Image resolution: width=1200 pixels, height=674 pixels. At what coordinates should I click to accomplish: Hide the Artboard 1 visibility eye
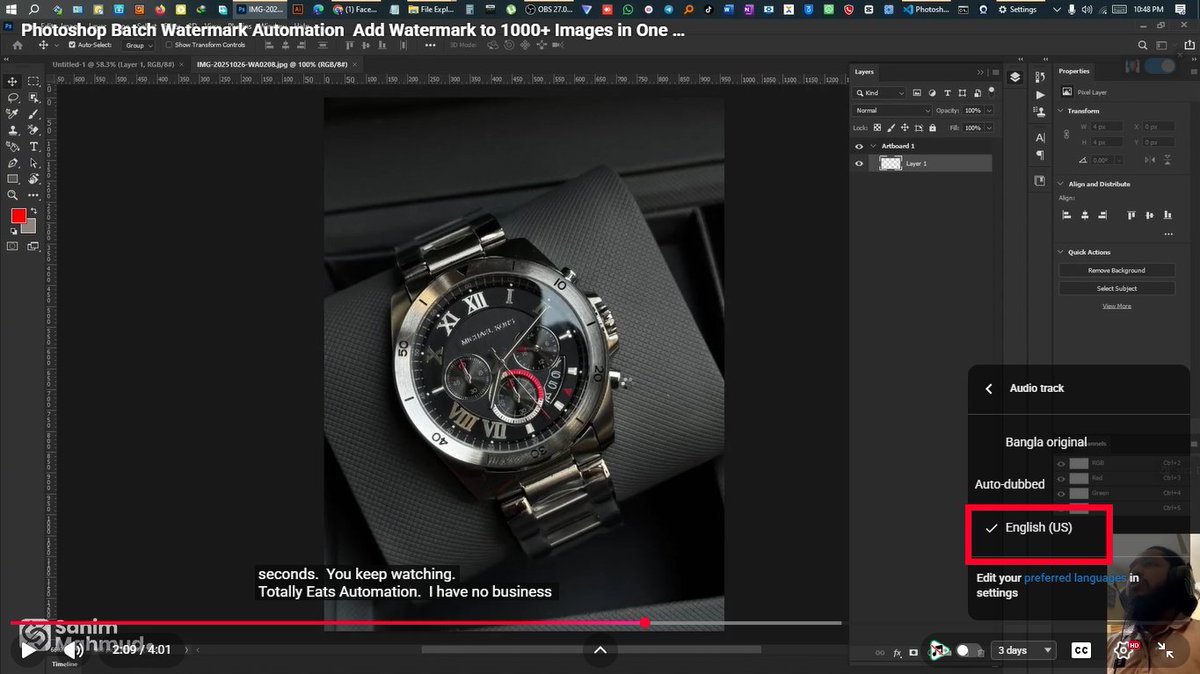coord(859,146)
